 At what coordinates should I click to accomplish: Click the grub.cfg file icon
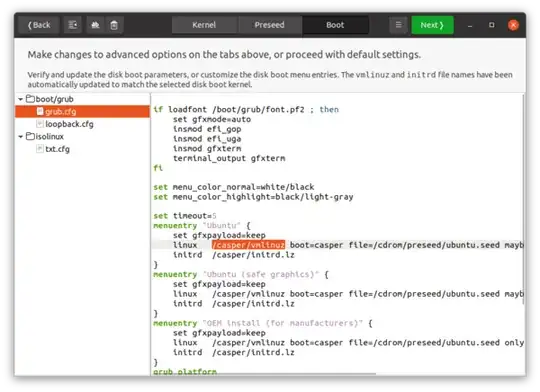point(40,111)
